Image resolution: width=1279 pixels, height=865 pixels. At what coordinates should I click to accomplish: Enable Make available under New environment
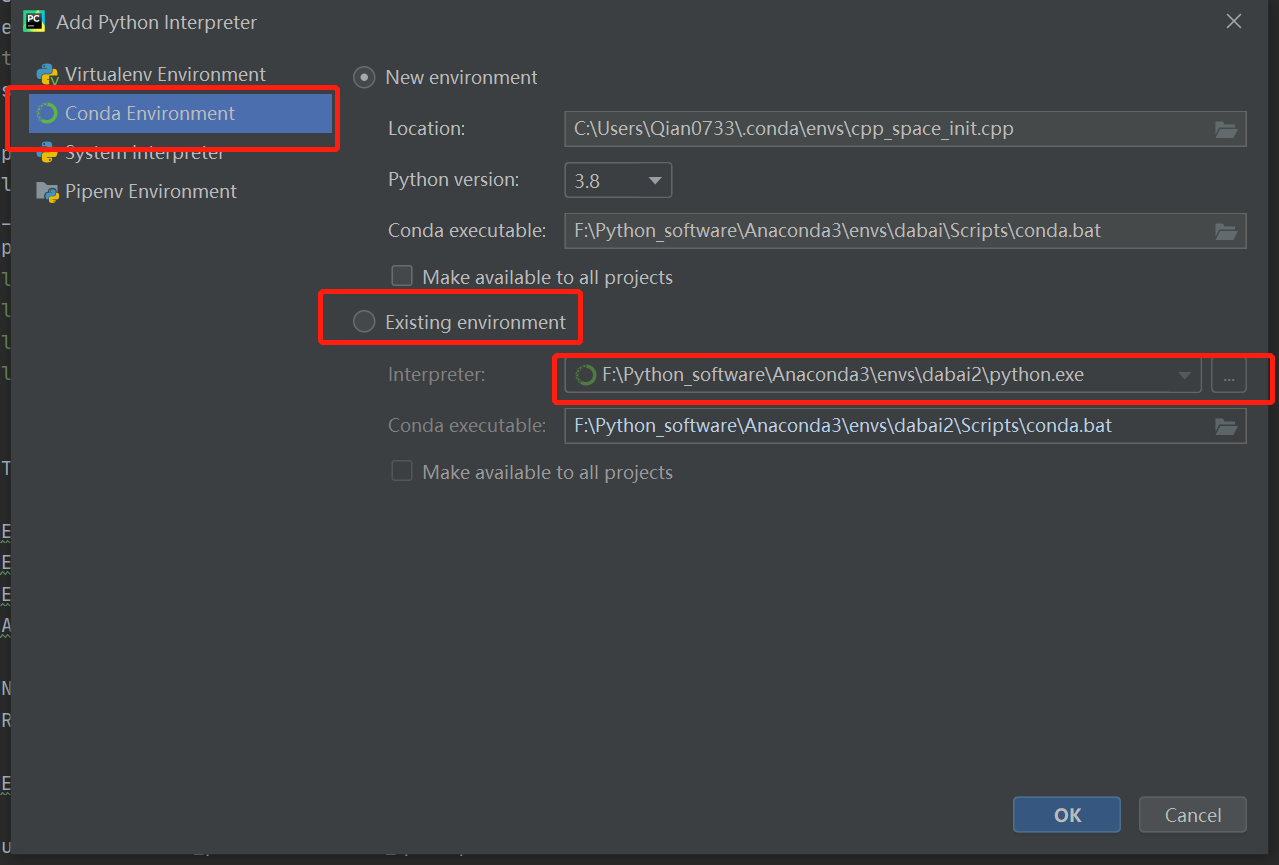[x=402, y=276]
